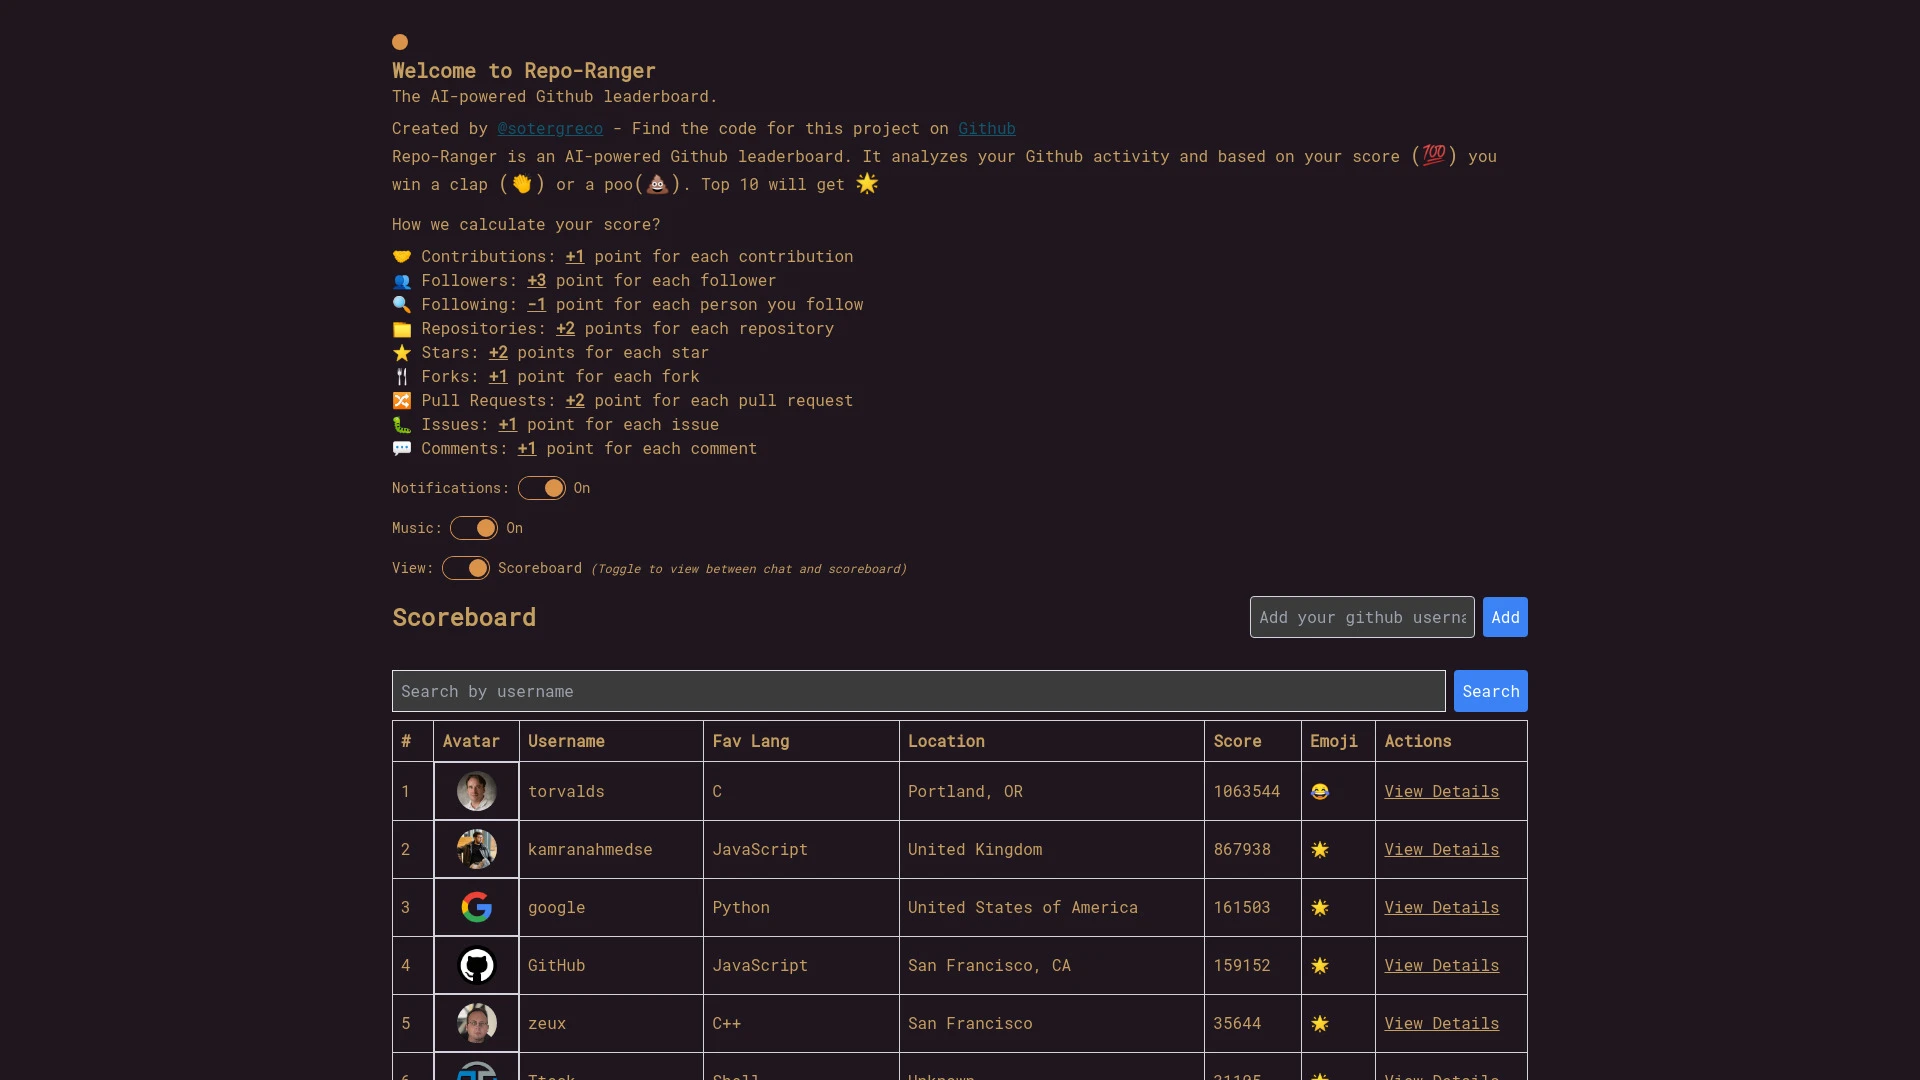Click zeux avatar profile image
This screenshot has width=1920, height=1080.
[x=476, y=1023]
